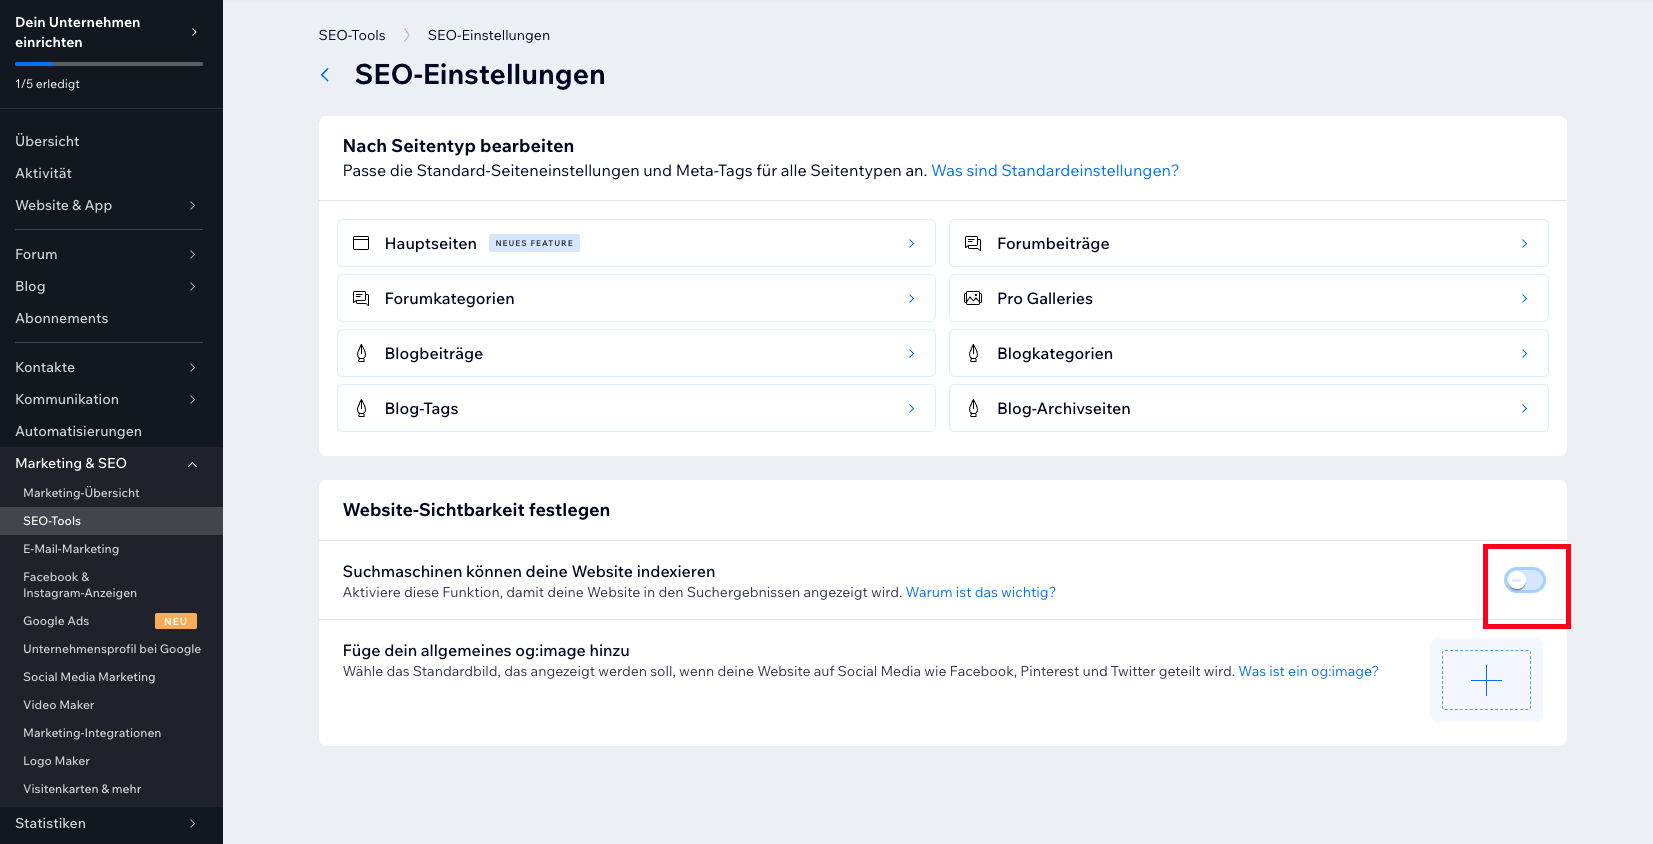Click the setup progress bar

click(x=109, y=64)
